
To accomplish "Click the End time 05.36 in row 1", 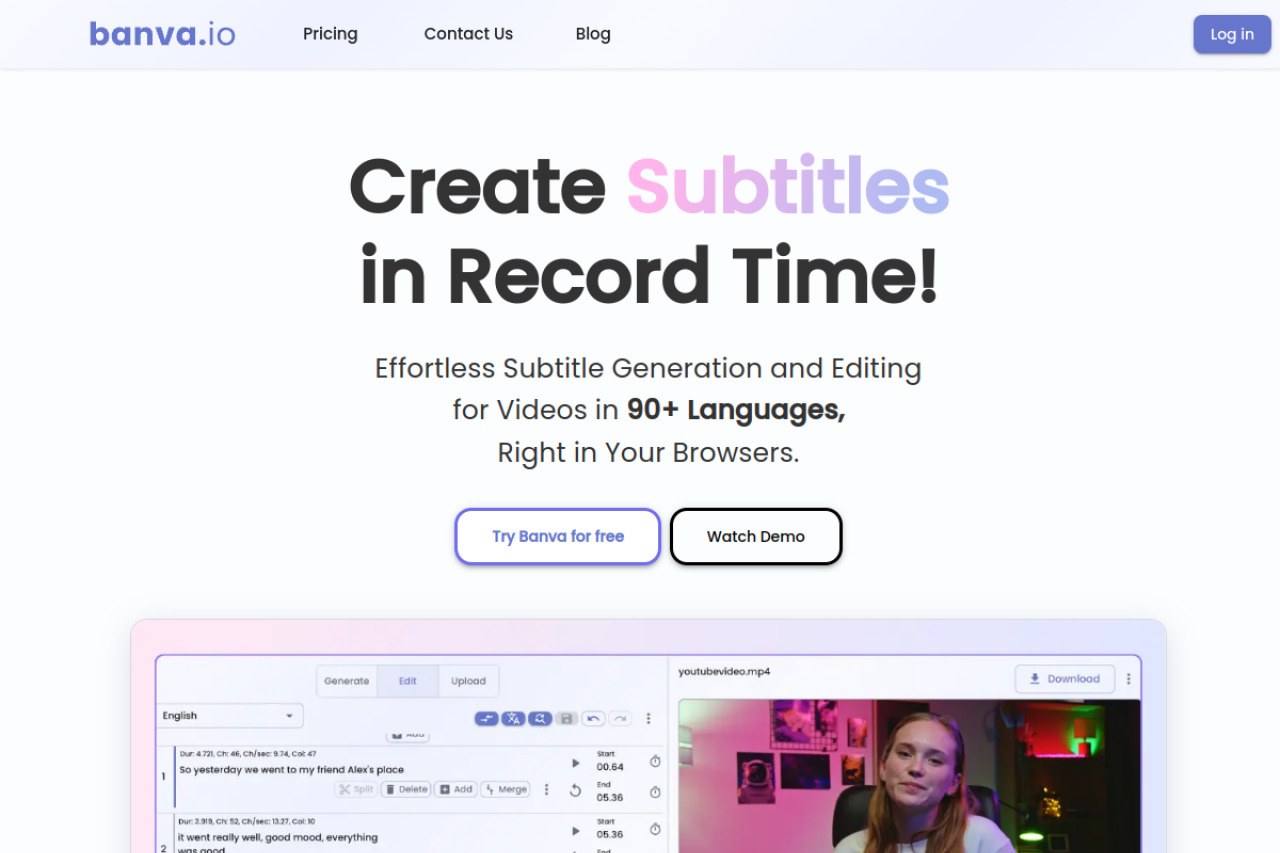I will tap(610, 797).
